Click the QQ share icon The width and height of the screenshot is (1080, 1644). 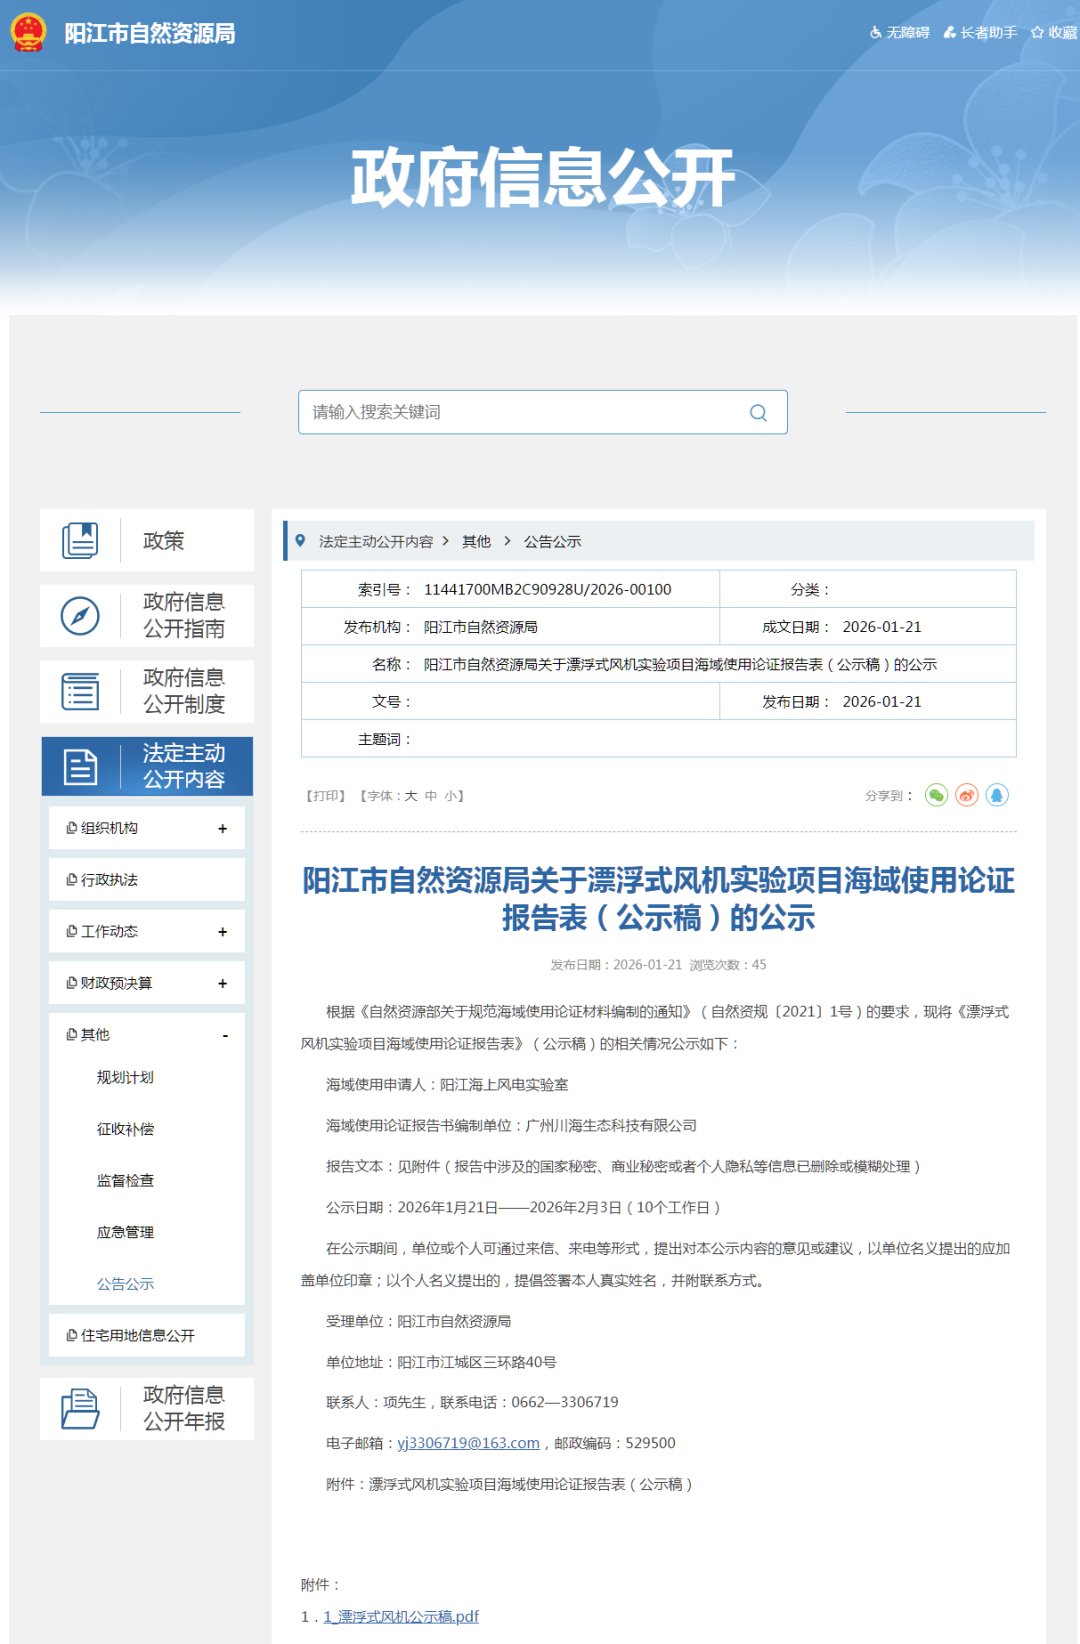click(x=997, y=795)
